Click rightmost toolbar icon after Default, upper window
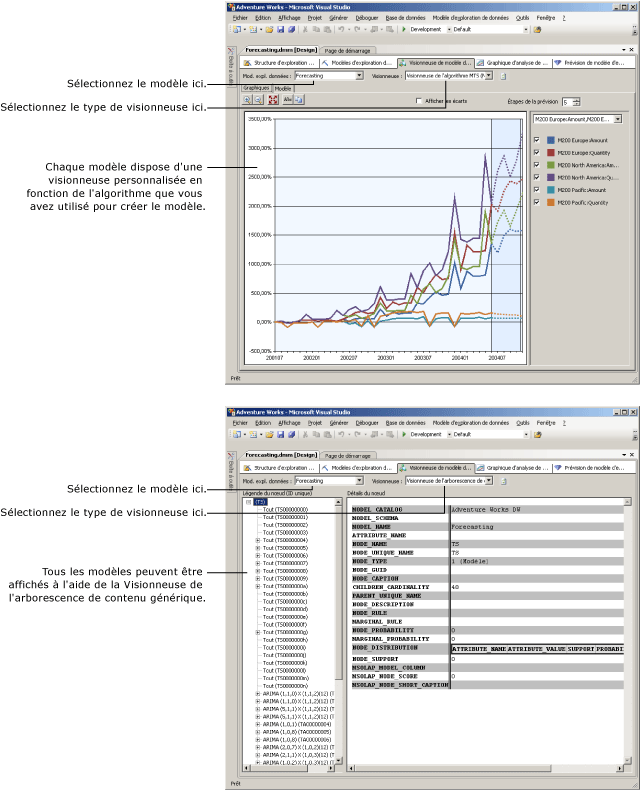The height and width of the screenshot is (790, 641). (x=537, y=30)
